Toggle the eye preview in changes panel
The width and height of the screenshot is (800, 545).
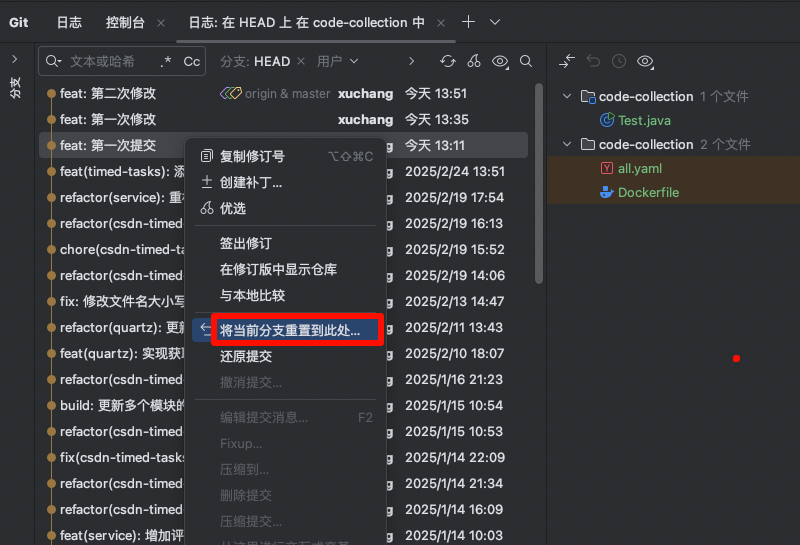pyautogui.click(x=645, y=61)
